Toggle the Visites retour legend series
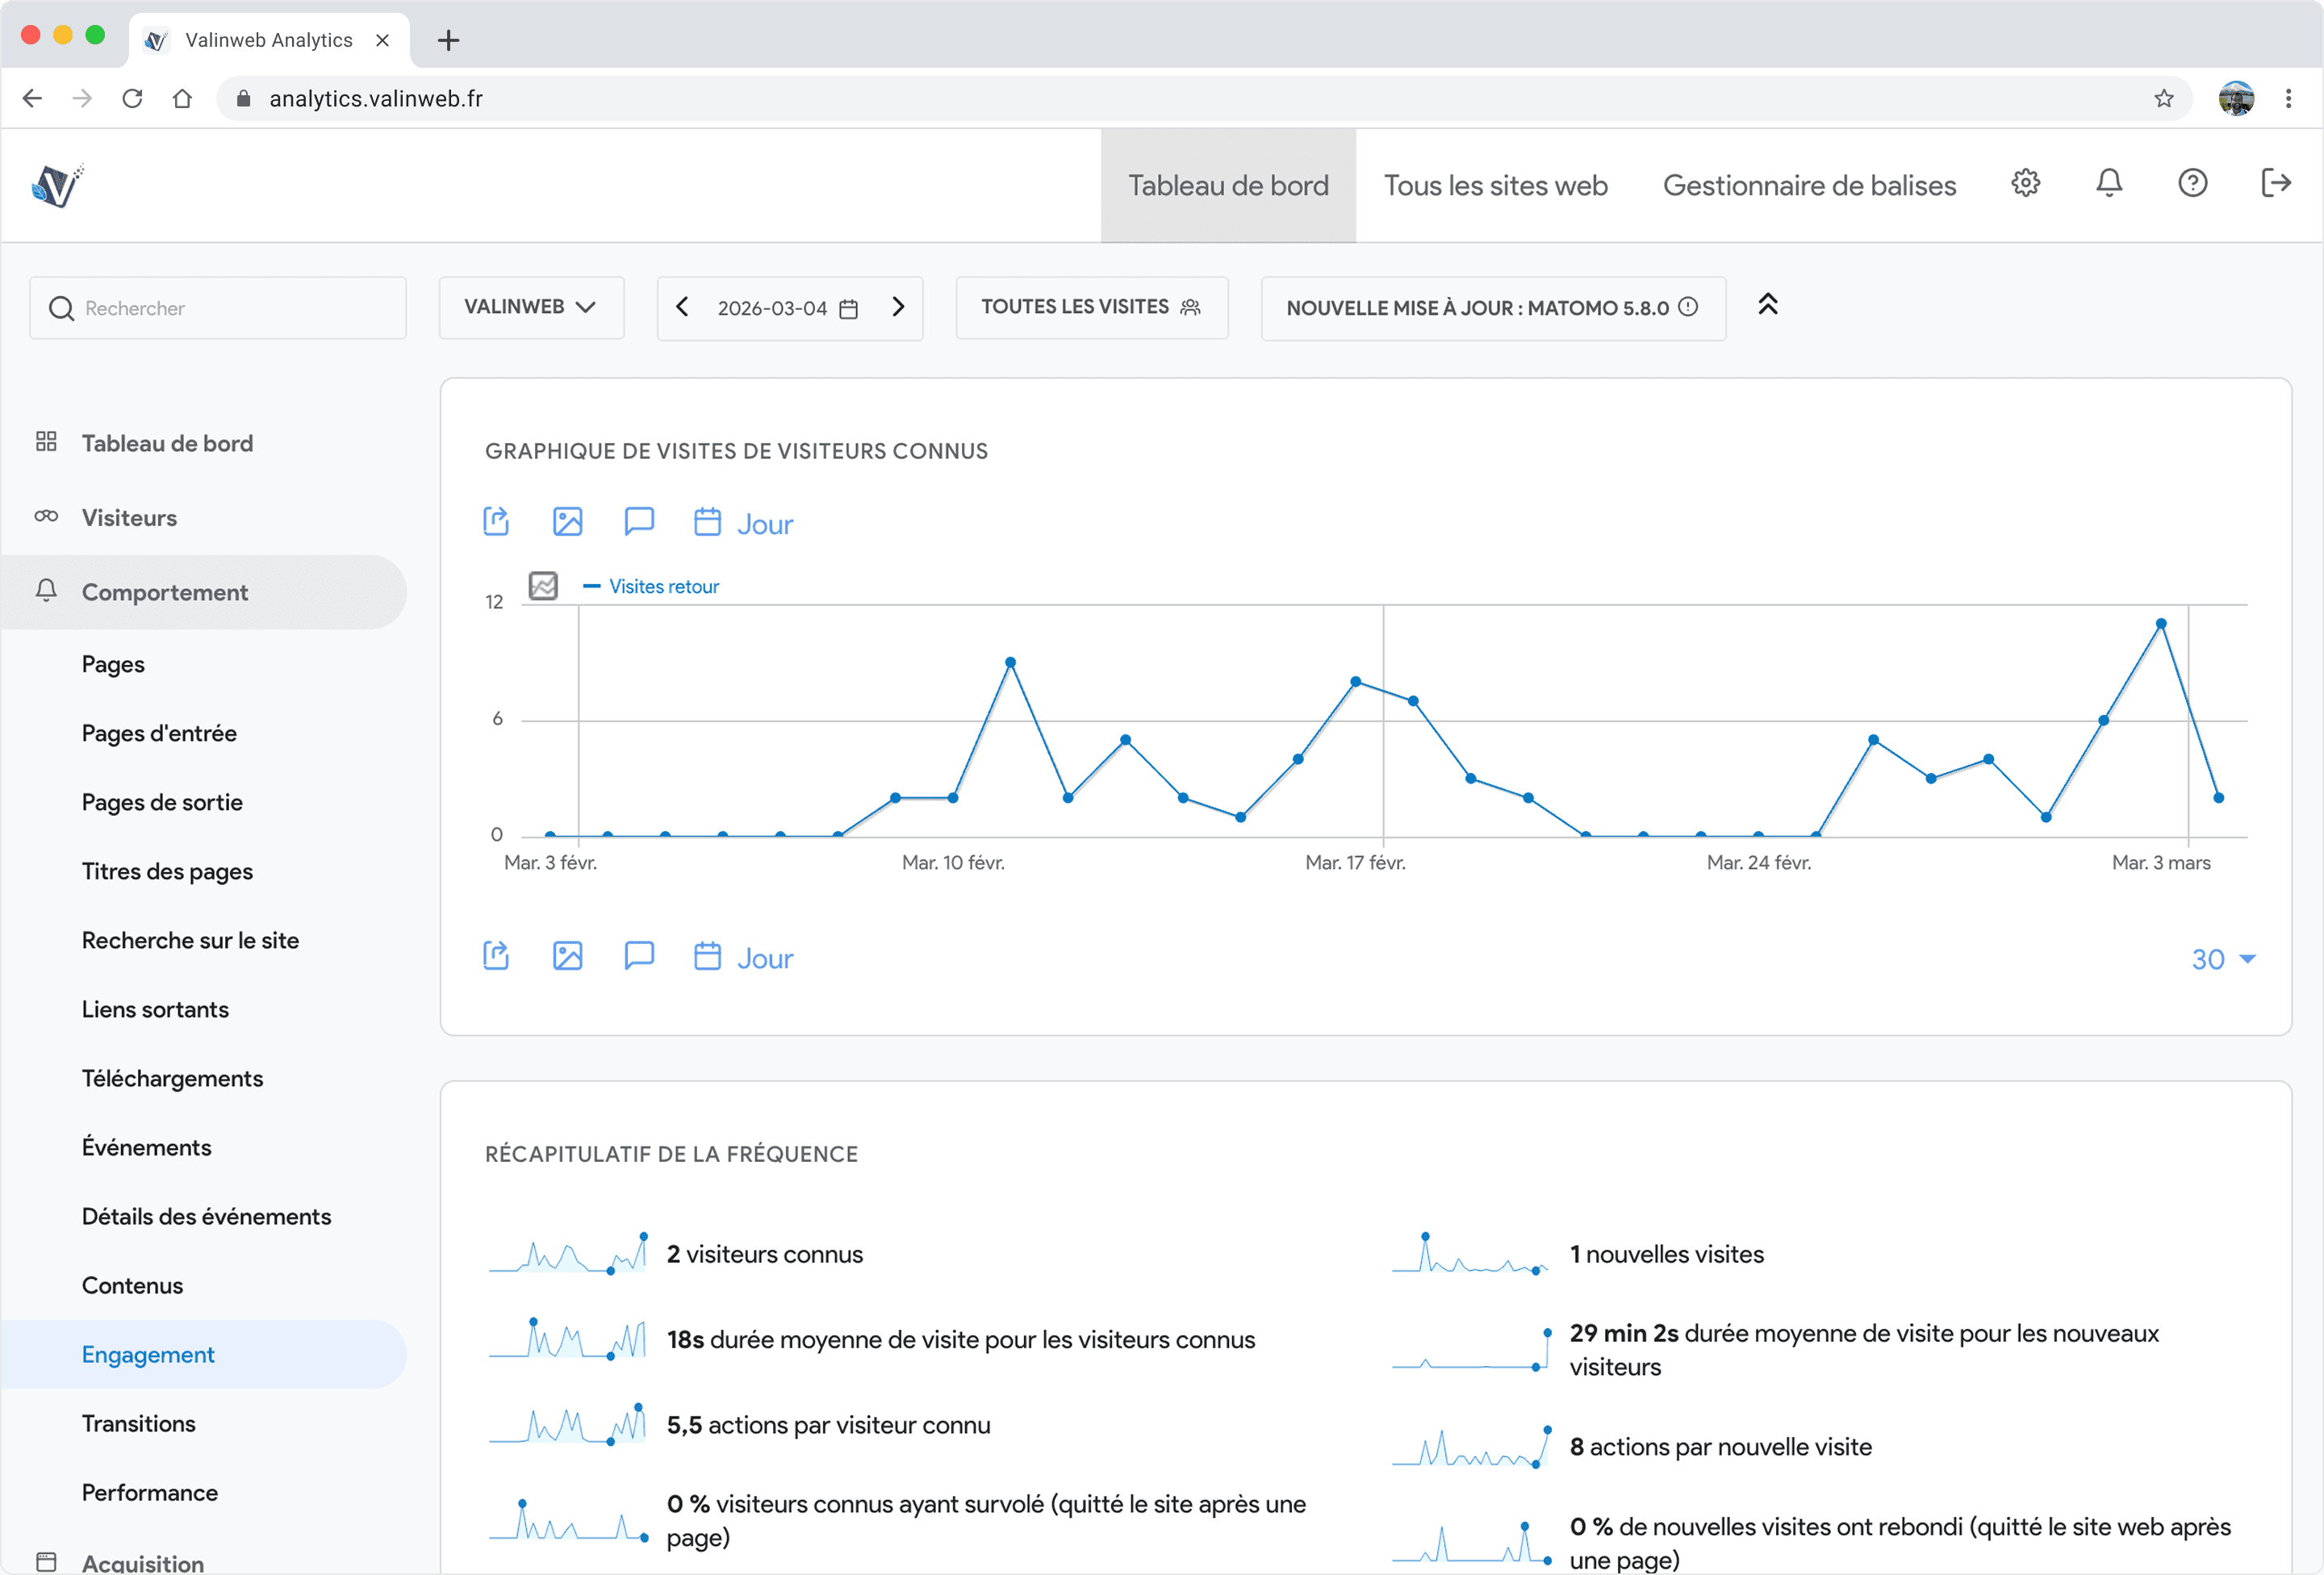Image resolution: width=2324 pixels, height=1575 pixels. tap(651, 587)
